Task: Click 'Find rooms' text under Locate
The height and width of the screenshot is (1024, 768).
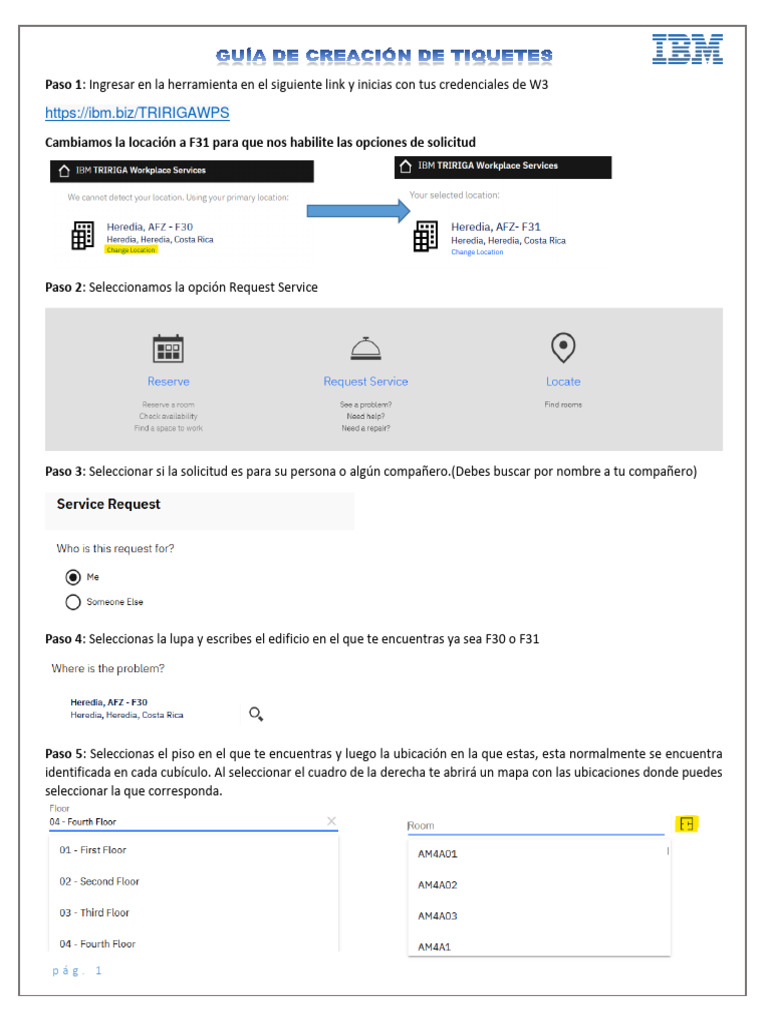Action: point(563,405)
